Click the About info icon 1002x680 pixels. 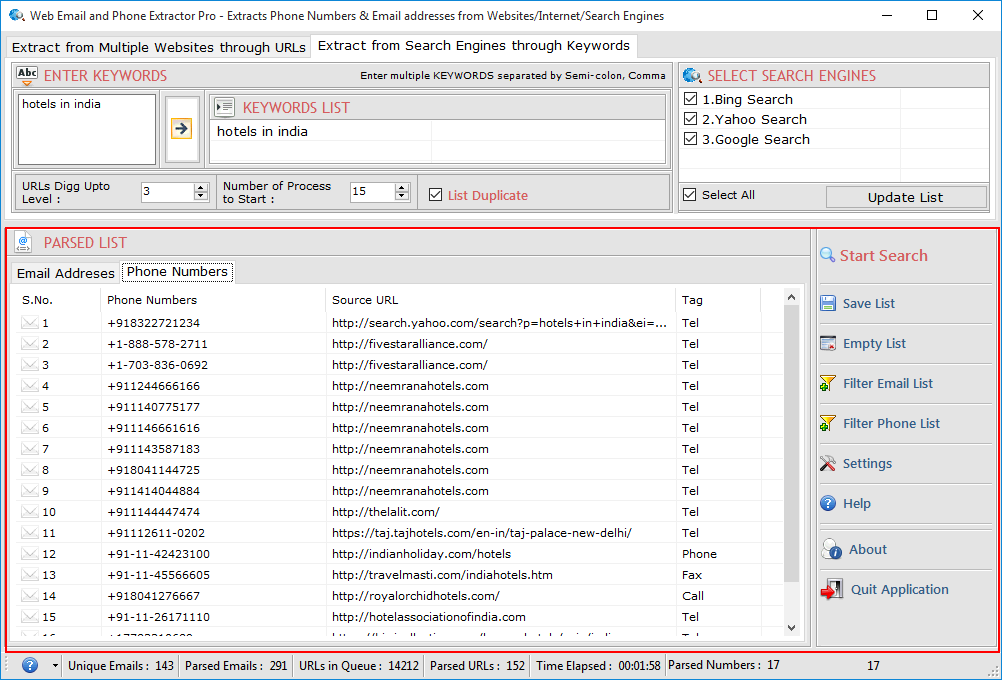(831, 549)
